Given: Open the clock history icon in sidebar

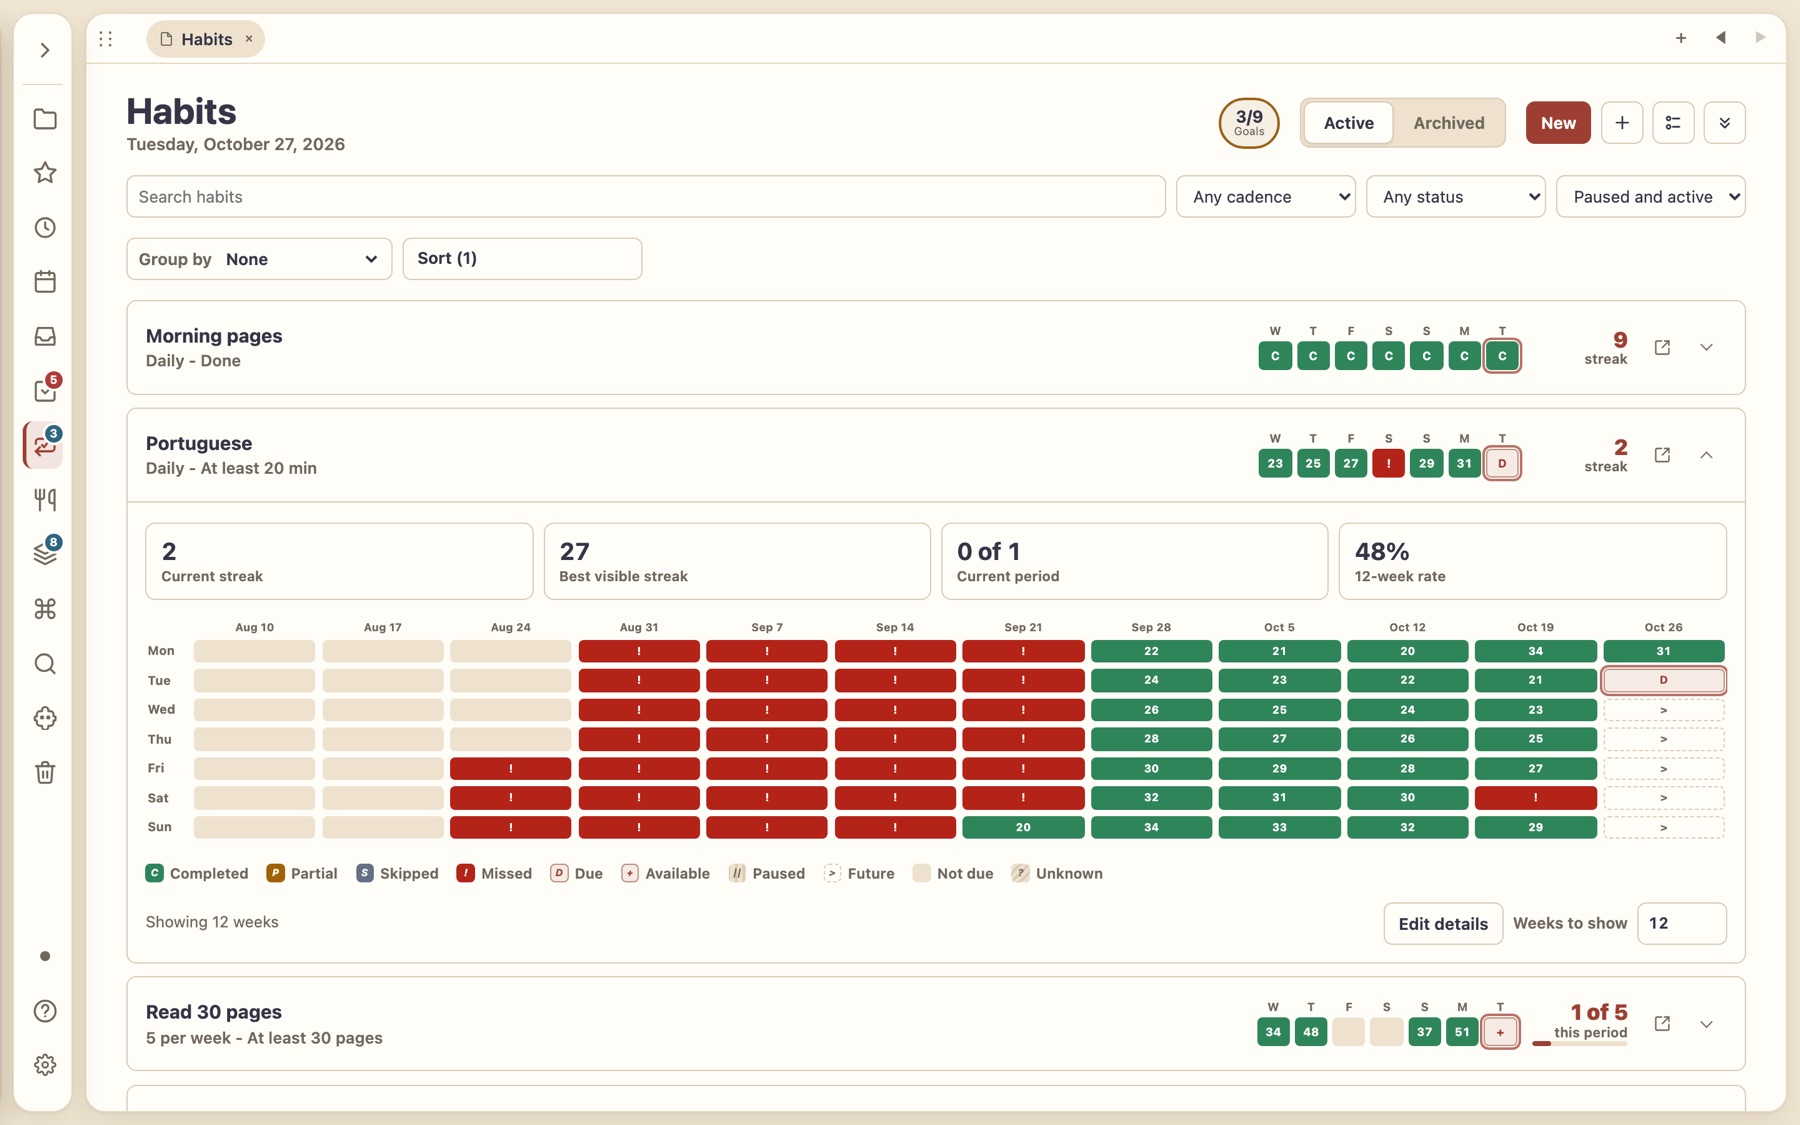Looking at the screenshot, I should click(45, 228).
